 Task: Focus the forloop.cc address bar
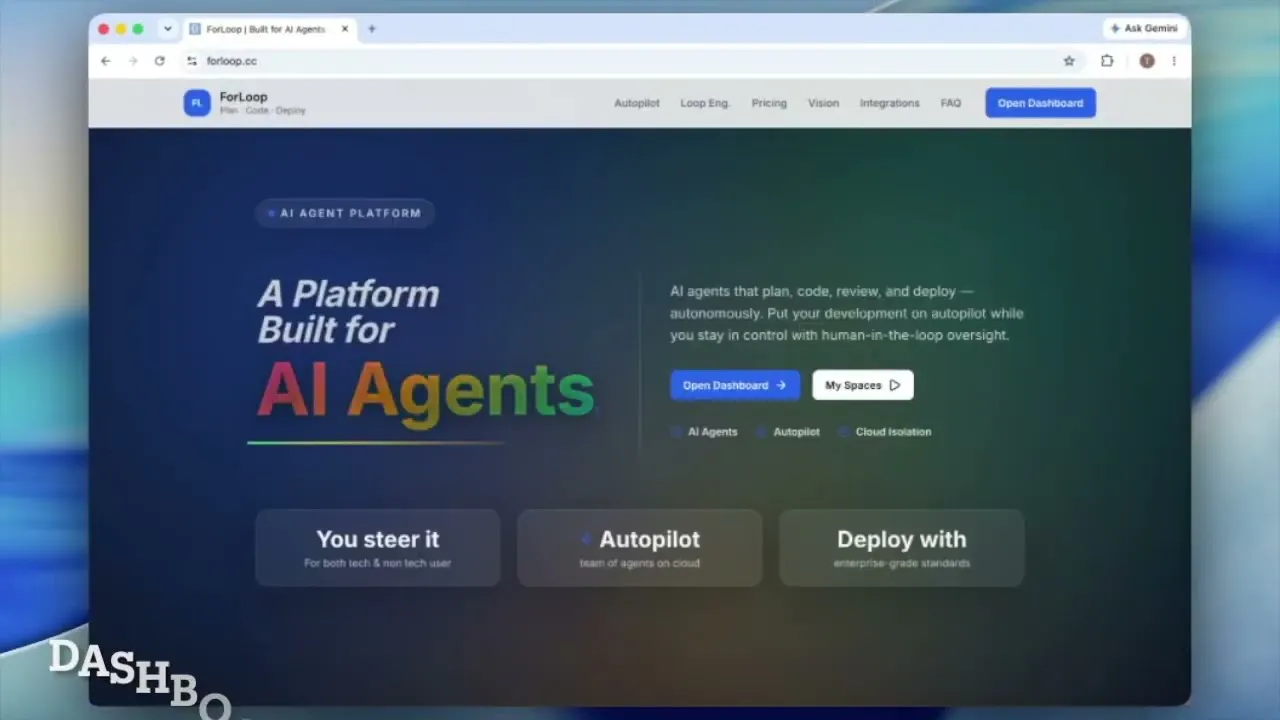click(x=630, y=61)
